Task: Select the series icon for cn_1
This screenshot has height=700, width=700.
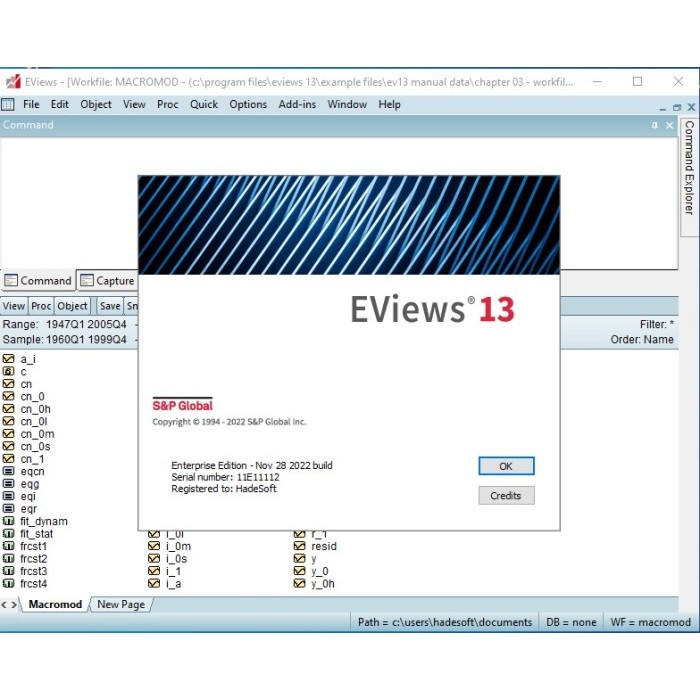Action: point(8,458)
